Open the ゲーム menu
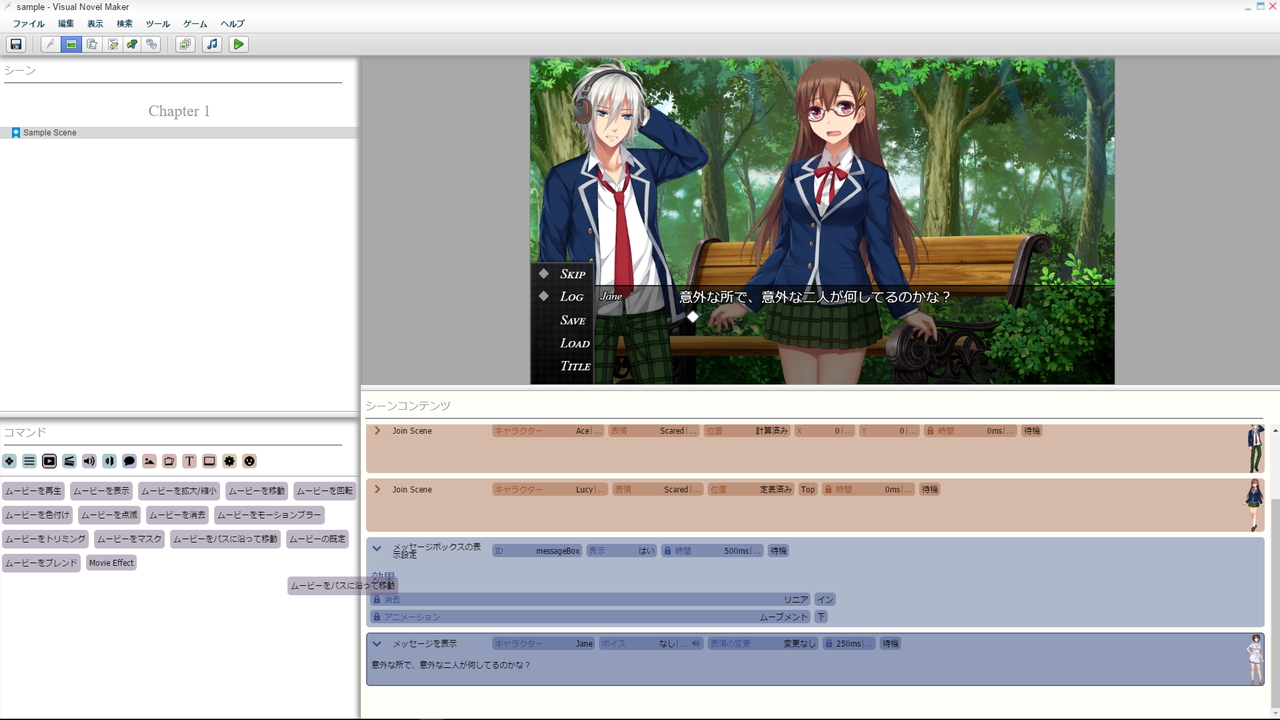 (x=194, y=23)
